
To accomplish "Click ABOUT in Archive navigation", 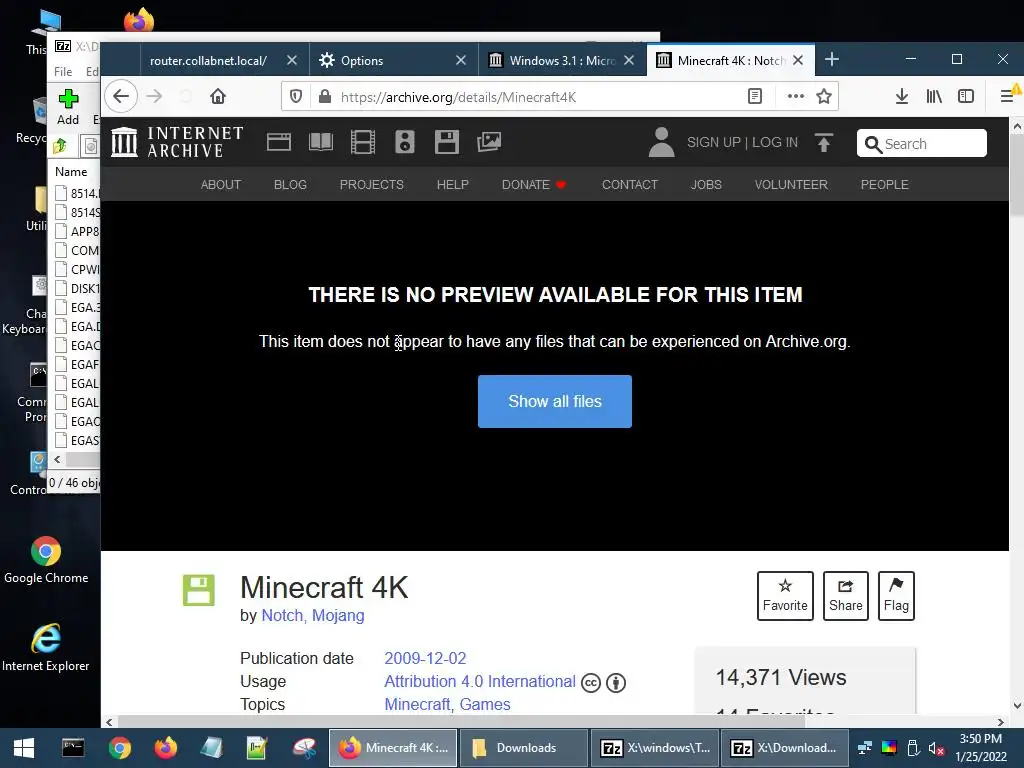I will pyautogui.click(x=221, y=185).
